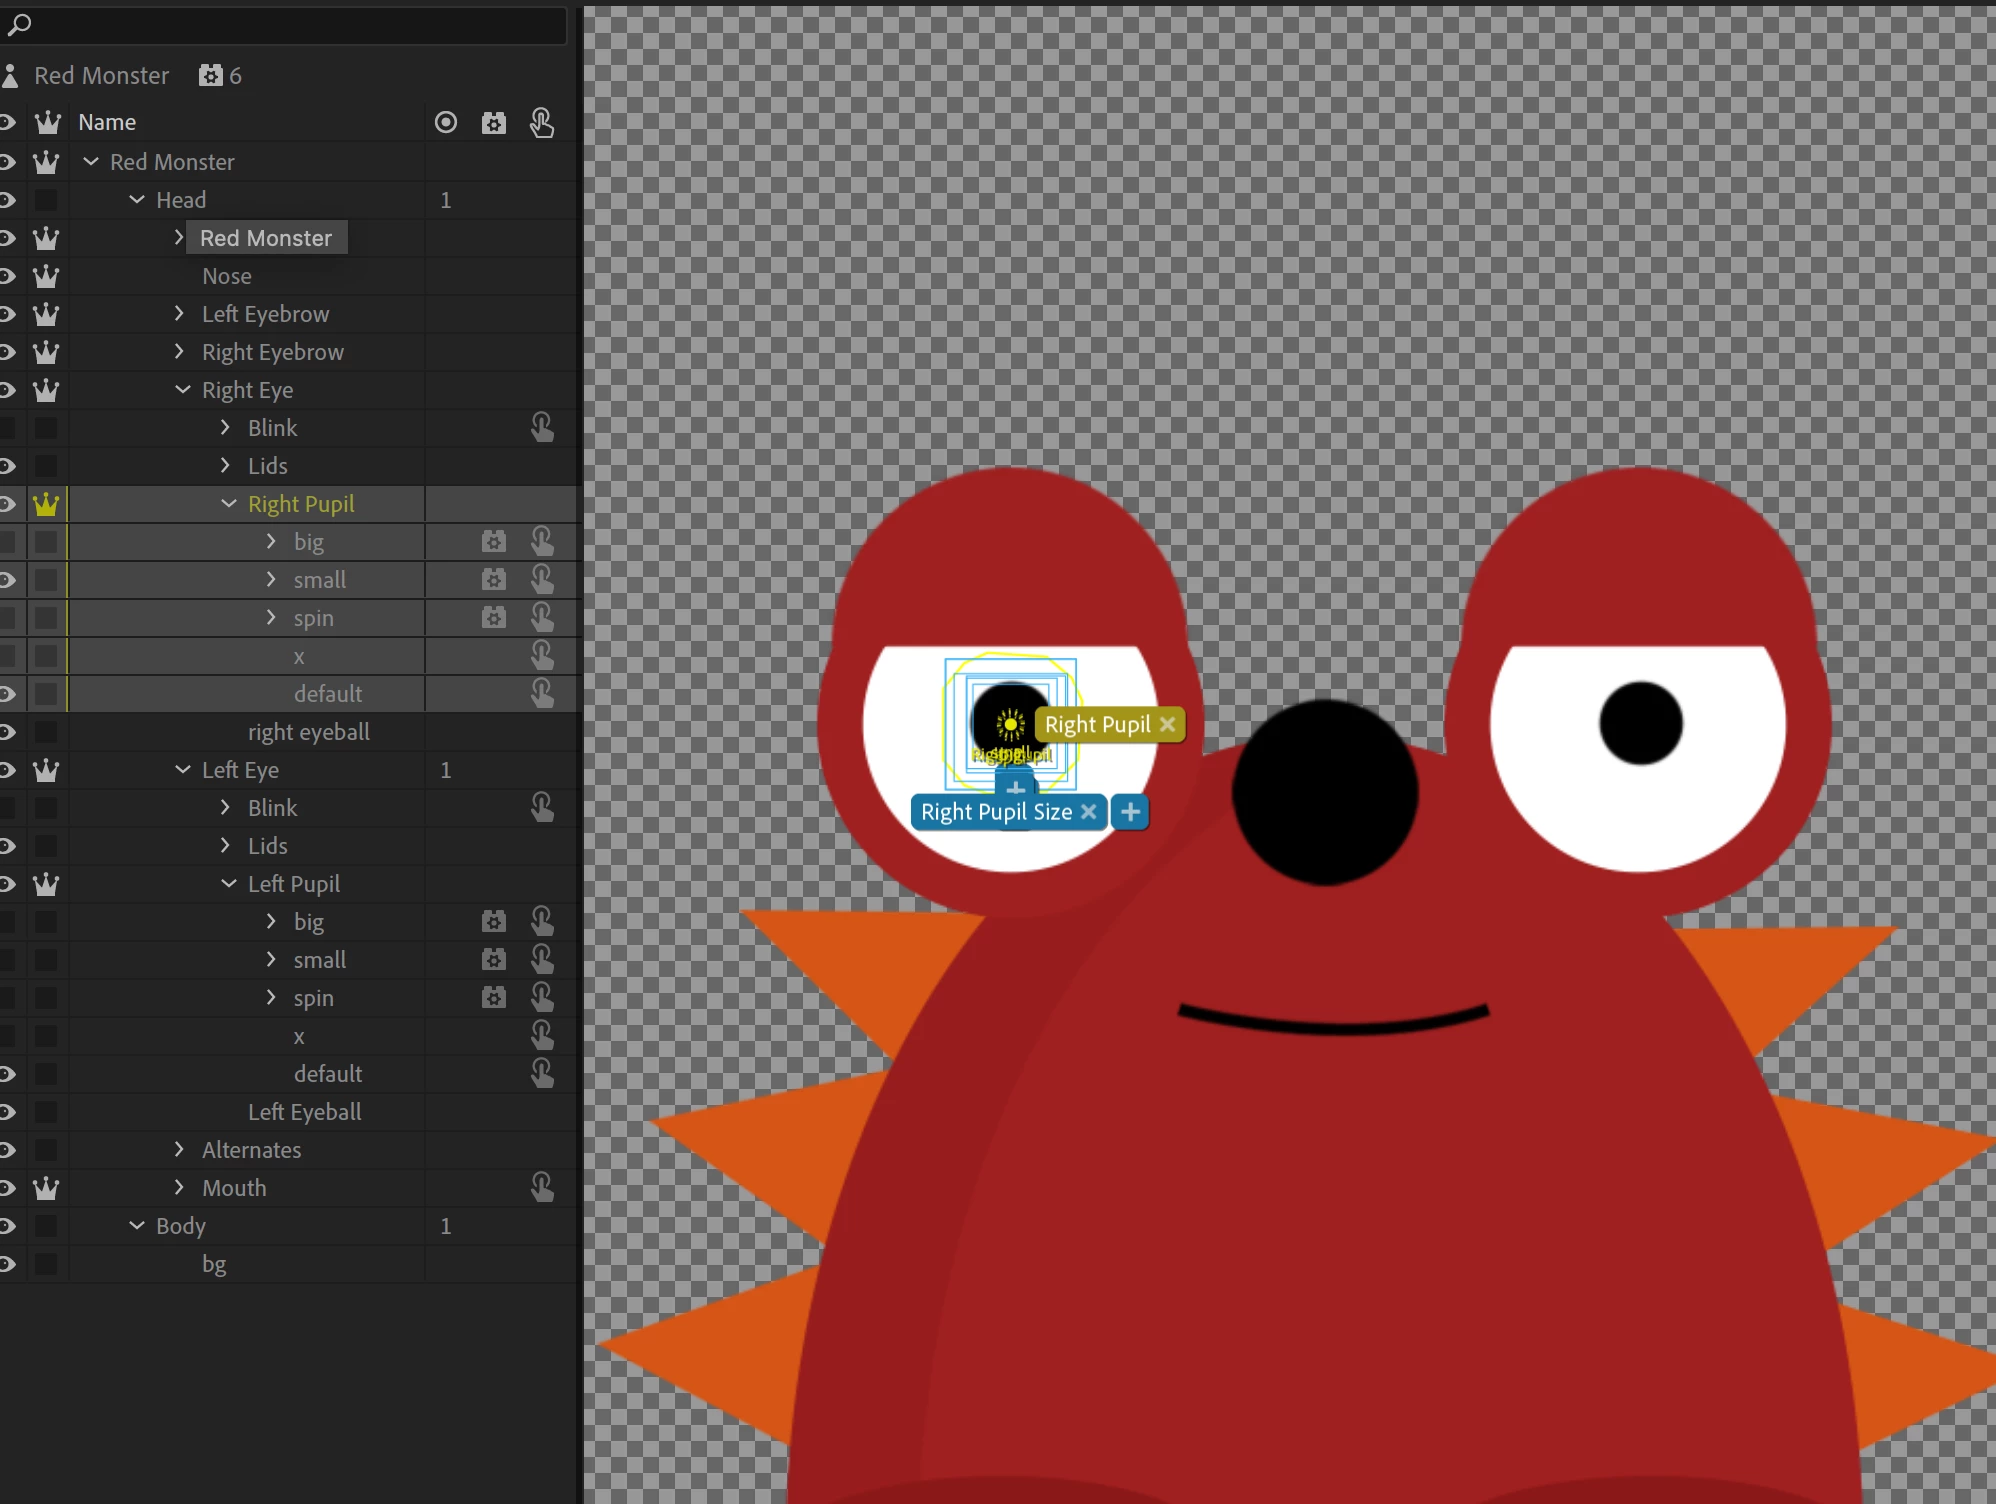Select the Left Eyeball layer
This screenshot has width=1996, height=1504.
(304, 1112)
